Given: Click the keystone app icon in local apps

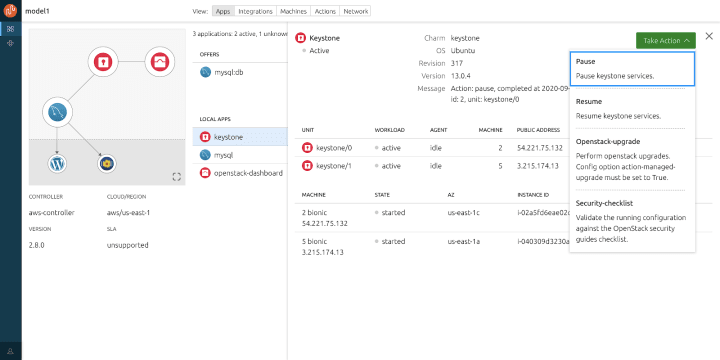Looking at the screenshot, I should click(x=205, y=137).
